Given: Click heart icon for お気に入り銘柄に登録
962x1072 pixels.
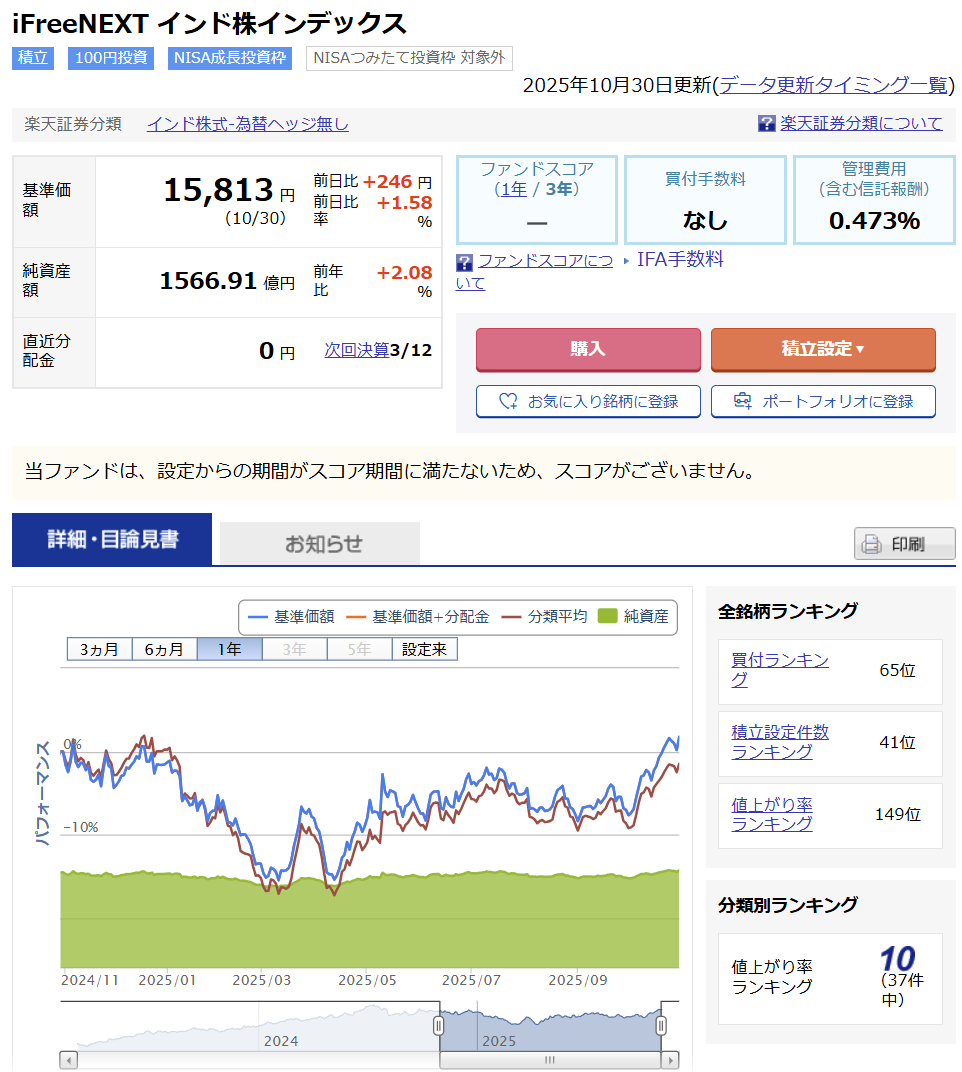Looking at the screenshot, I should coord(508,401).
